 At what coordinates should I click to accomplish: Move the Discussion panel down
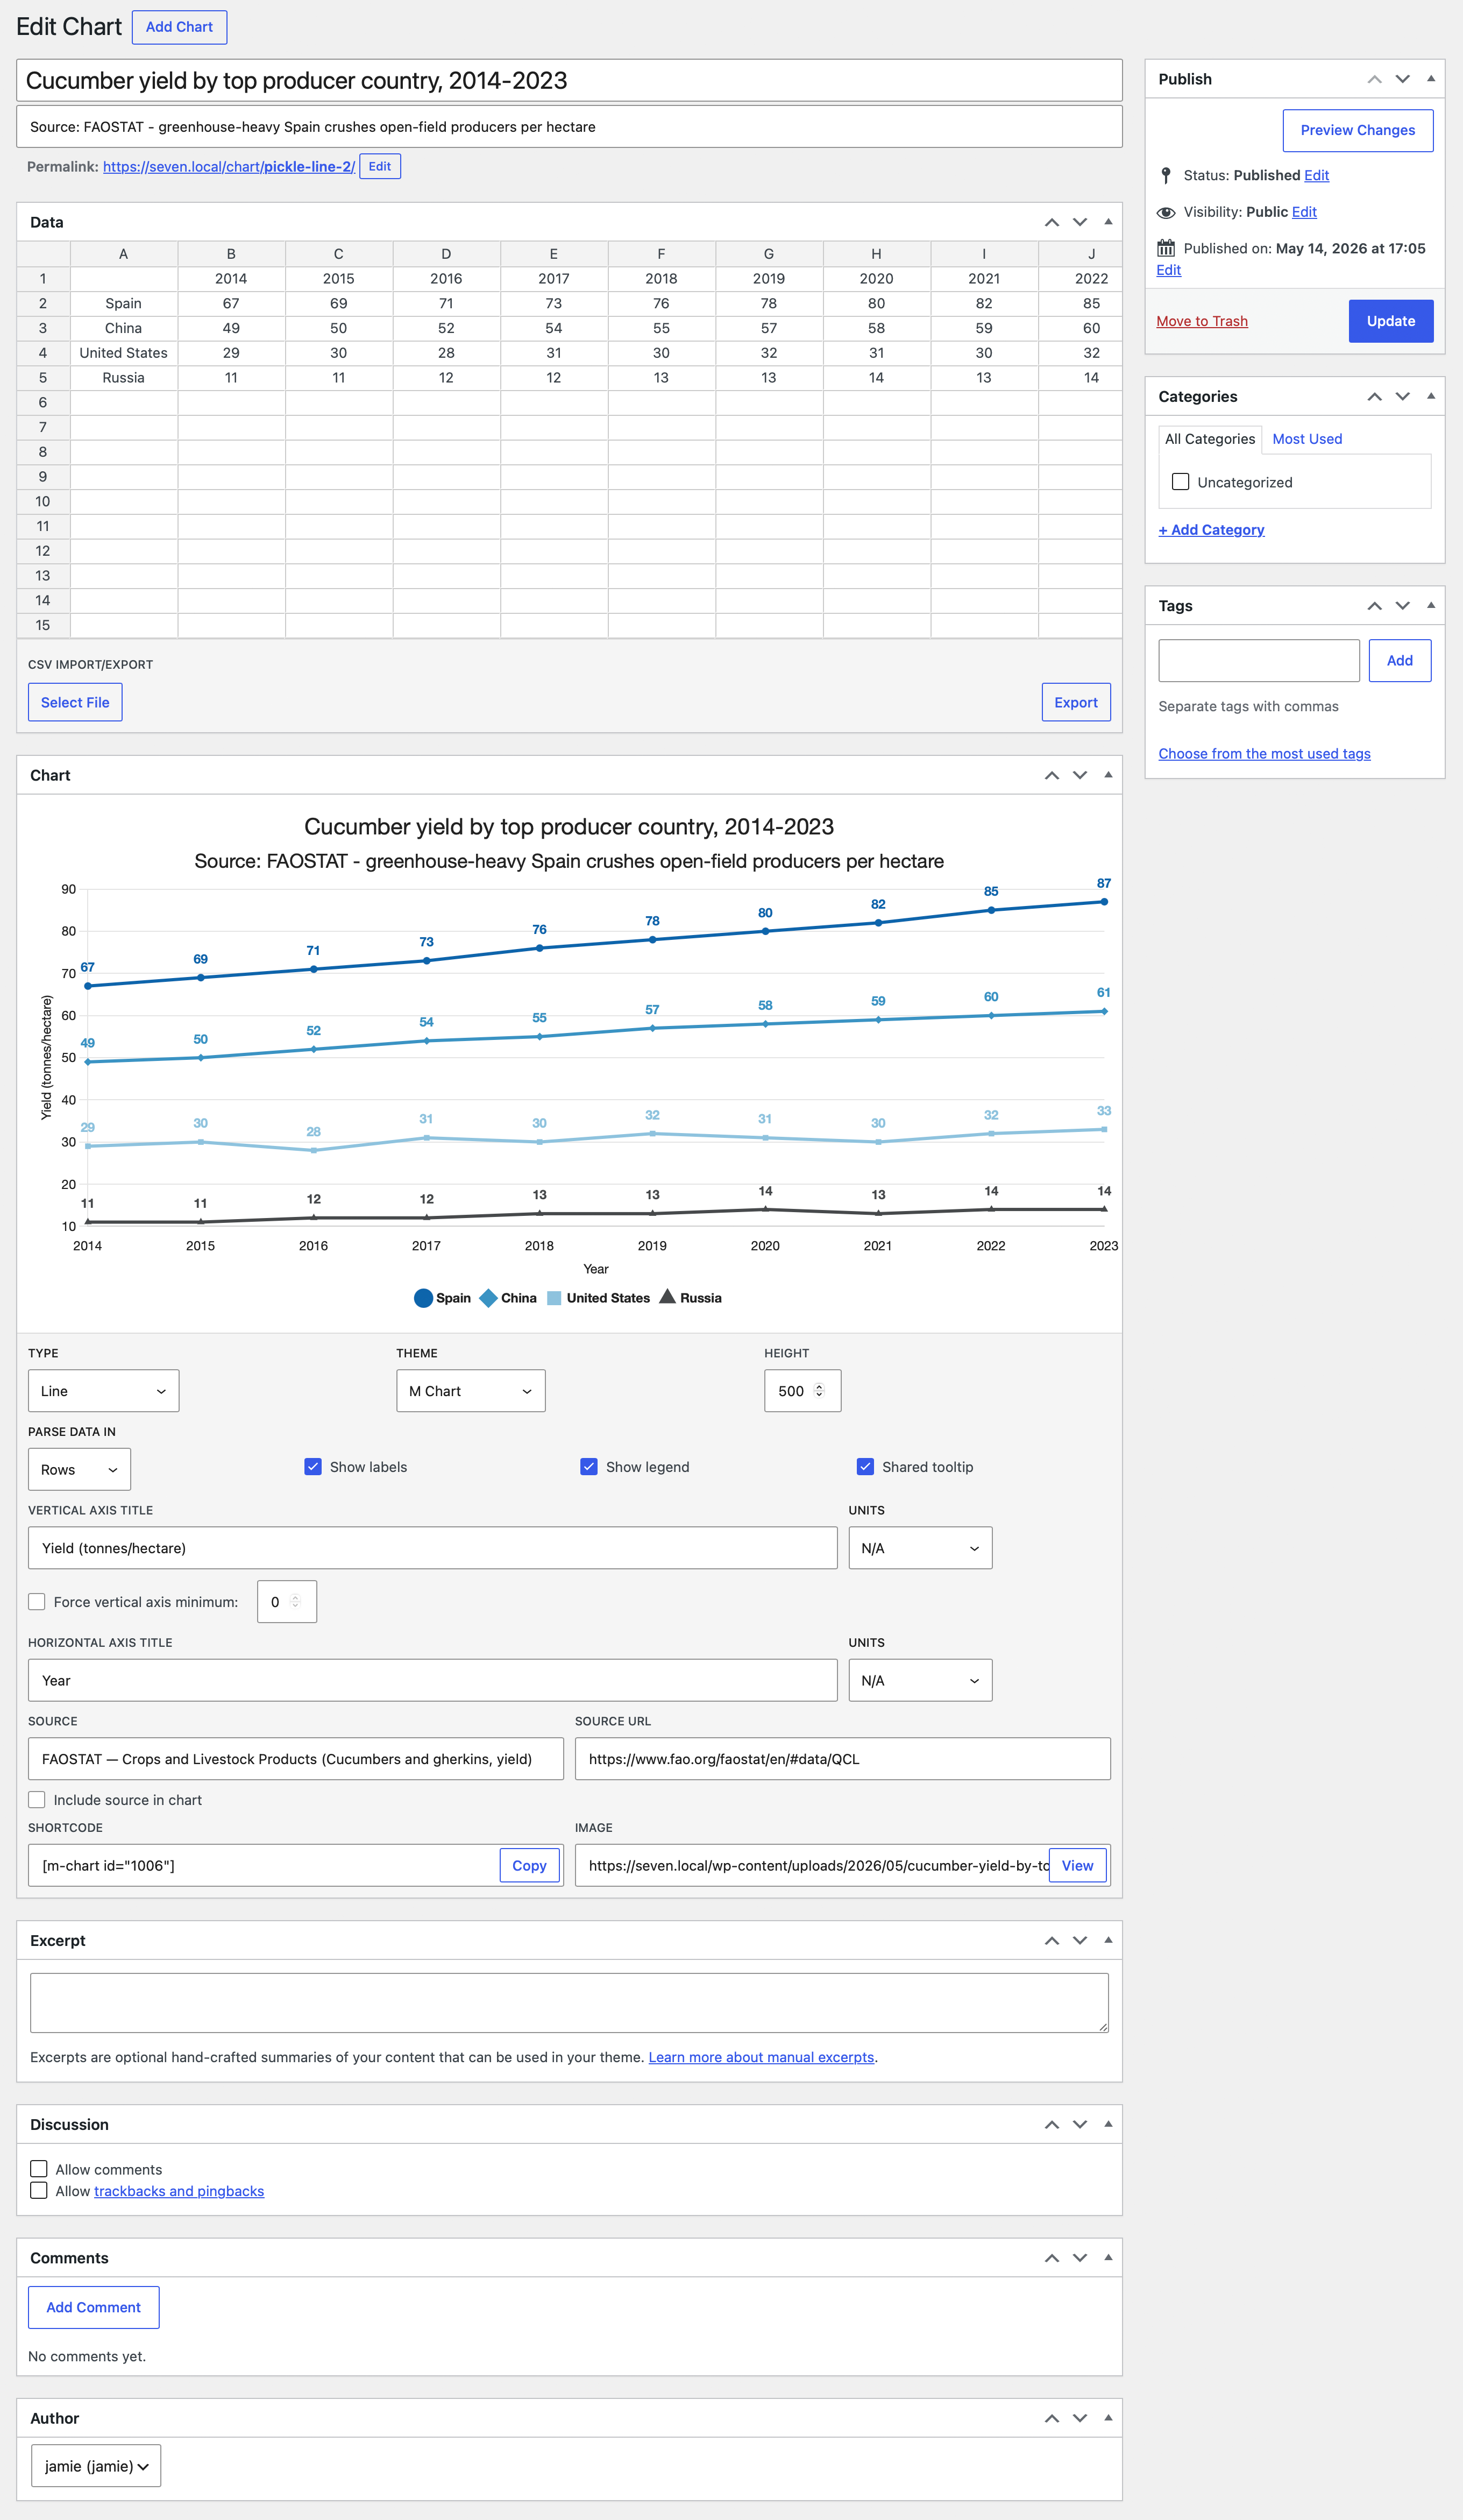pyautogui.click(x=1080, y=2124)
